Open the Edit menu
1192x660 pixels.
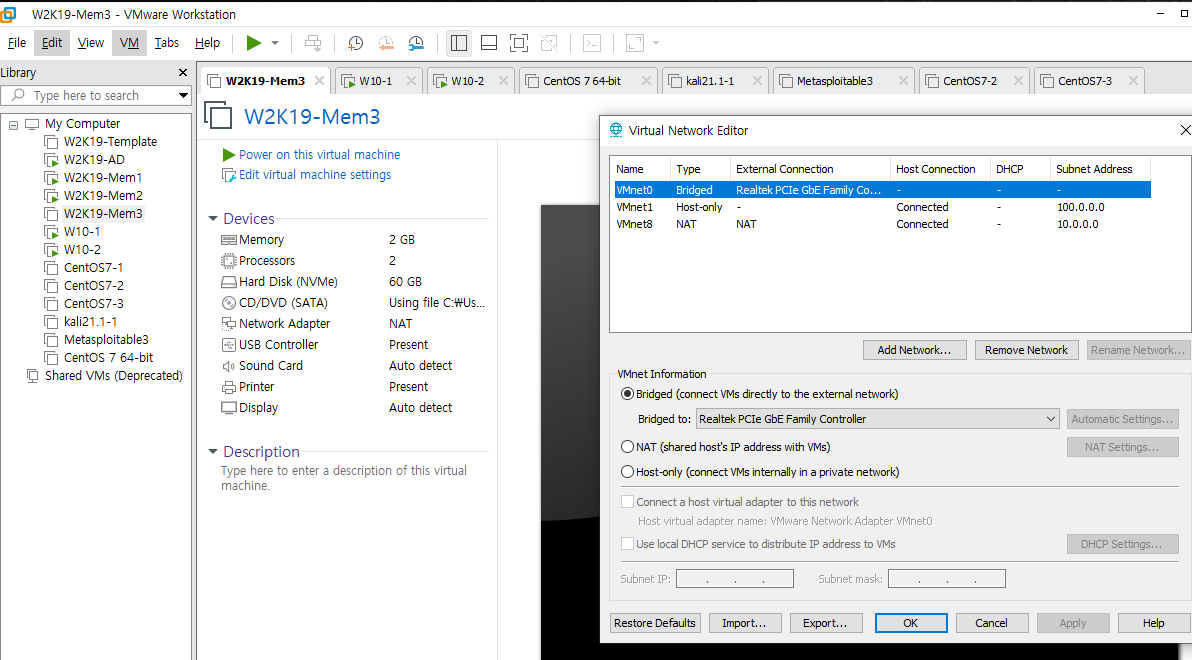(x=52, y=43)
